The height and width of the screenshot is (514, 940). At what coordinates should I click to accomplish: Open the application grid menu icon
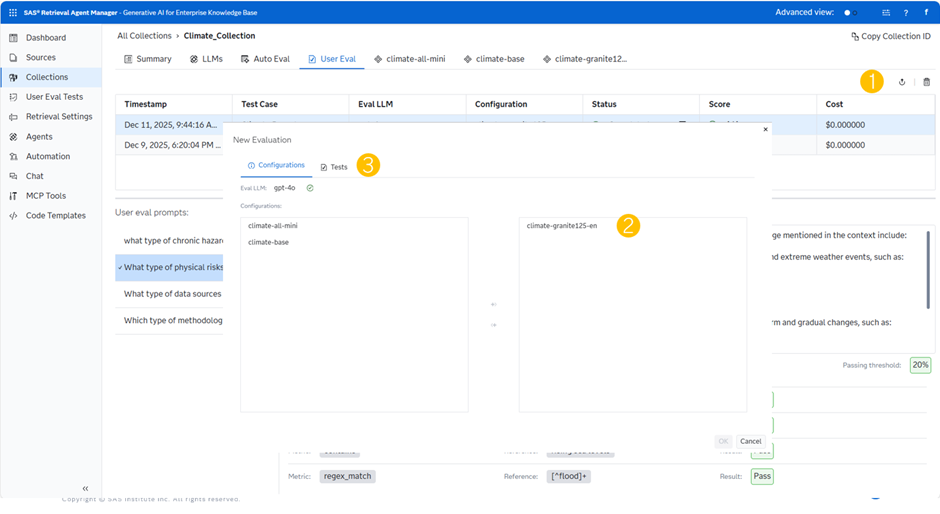(13, 12)
